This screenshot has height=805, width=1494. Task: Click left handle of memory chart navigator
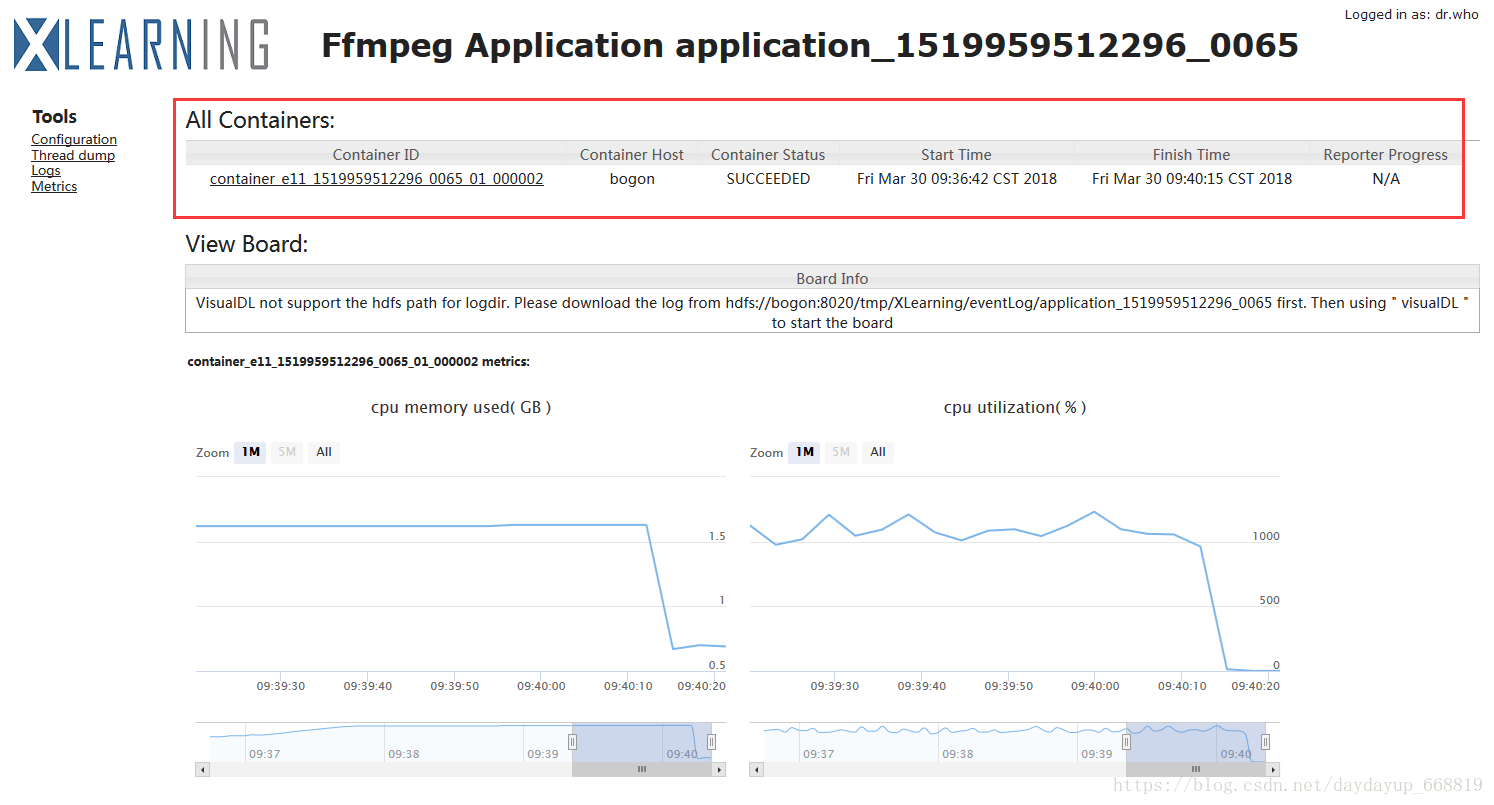573,741
